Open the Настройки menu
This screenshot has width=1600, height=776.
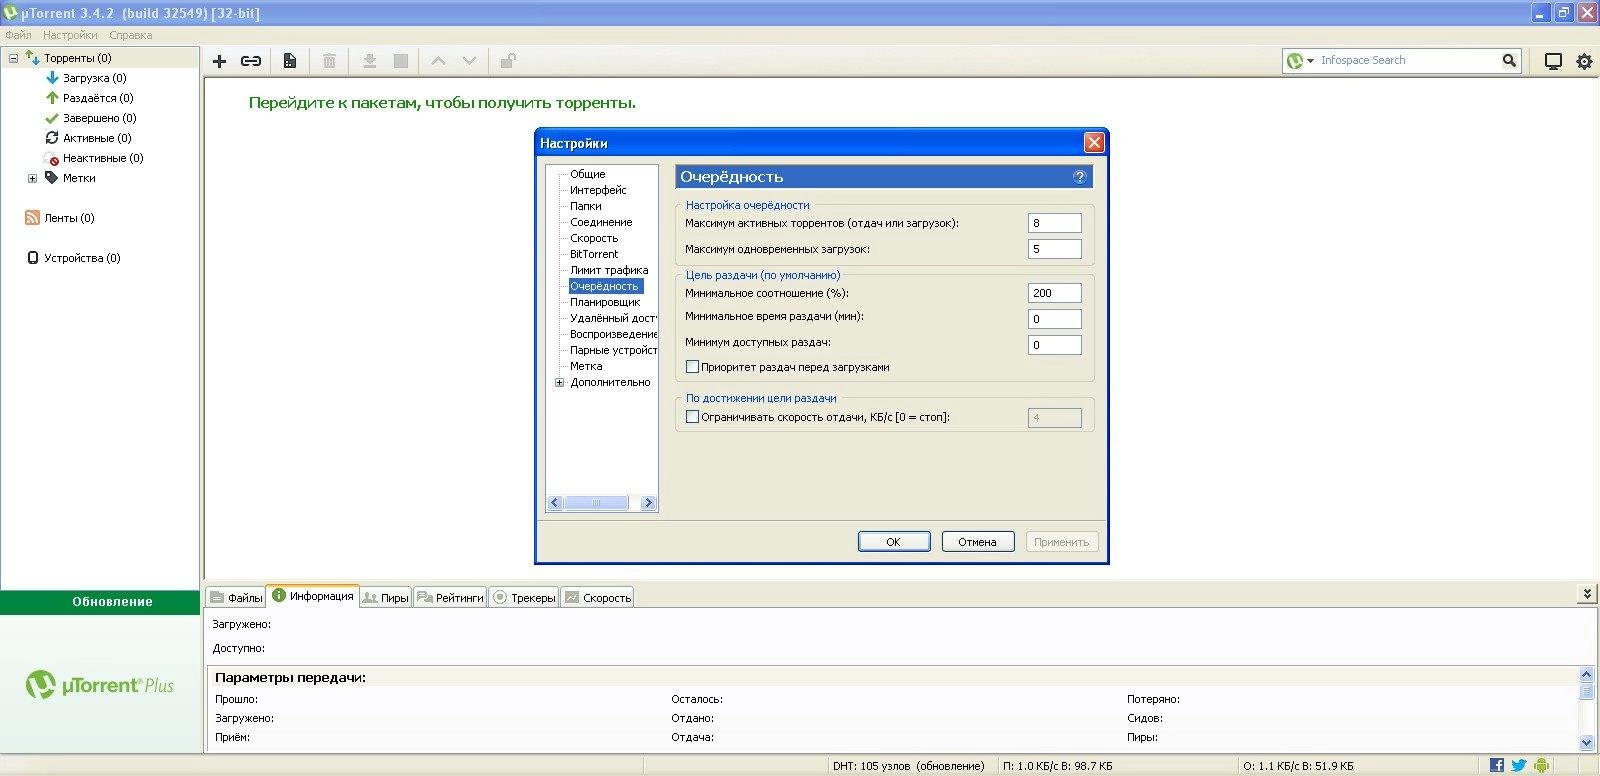coord(70,35)
